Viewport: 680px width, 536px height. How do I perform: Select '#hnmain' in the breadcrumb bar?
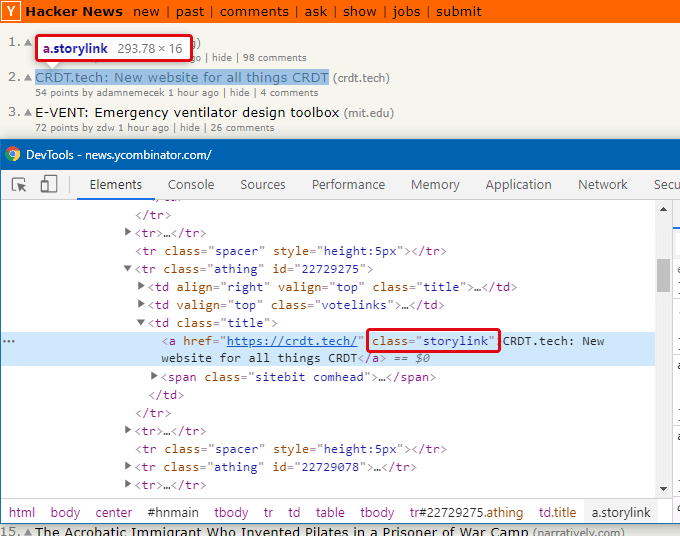pyautogui.click(x=173, y=513)
